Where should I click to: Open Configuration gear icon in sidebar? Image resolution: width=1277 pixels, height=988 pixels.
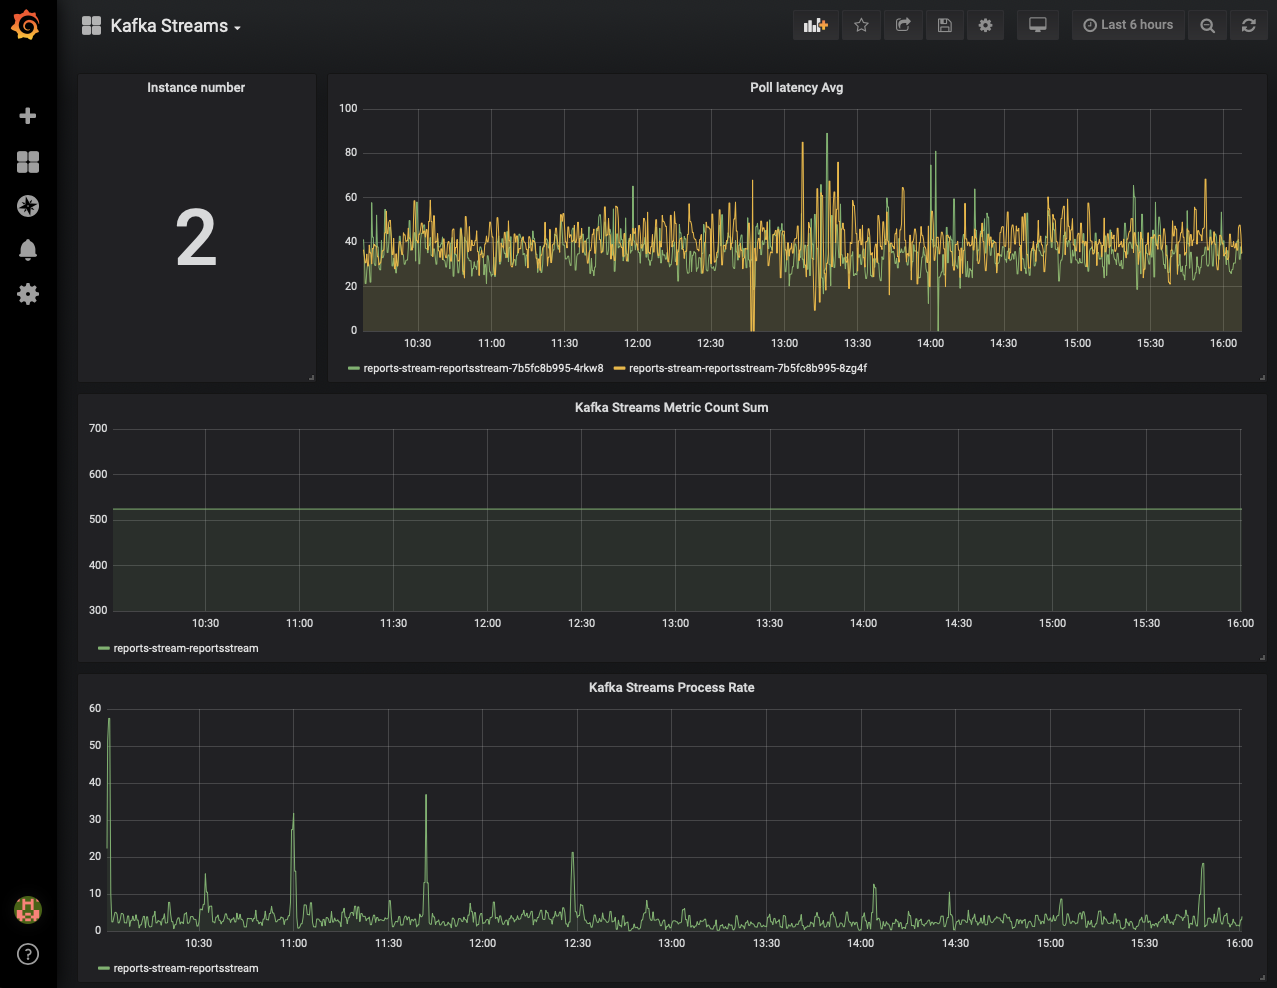(x=28, y=294)
